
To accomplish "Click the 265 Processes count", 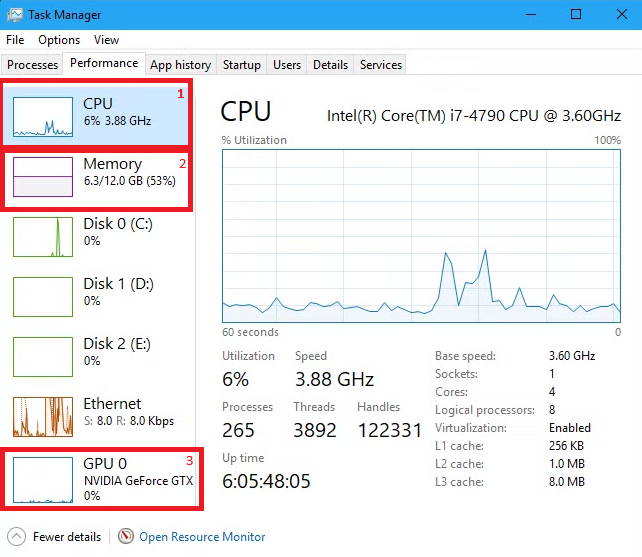I will 238,430.
